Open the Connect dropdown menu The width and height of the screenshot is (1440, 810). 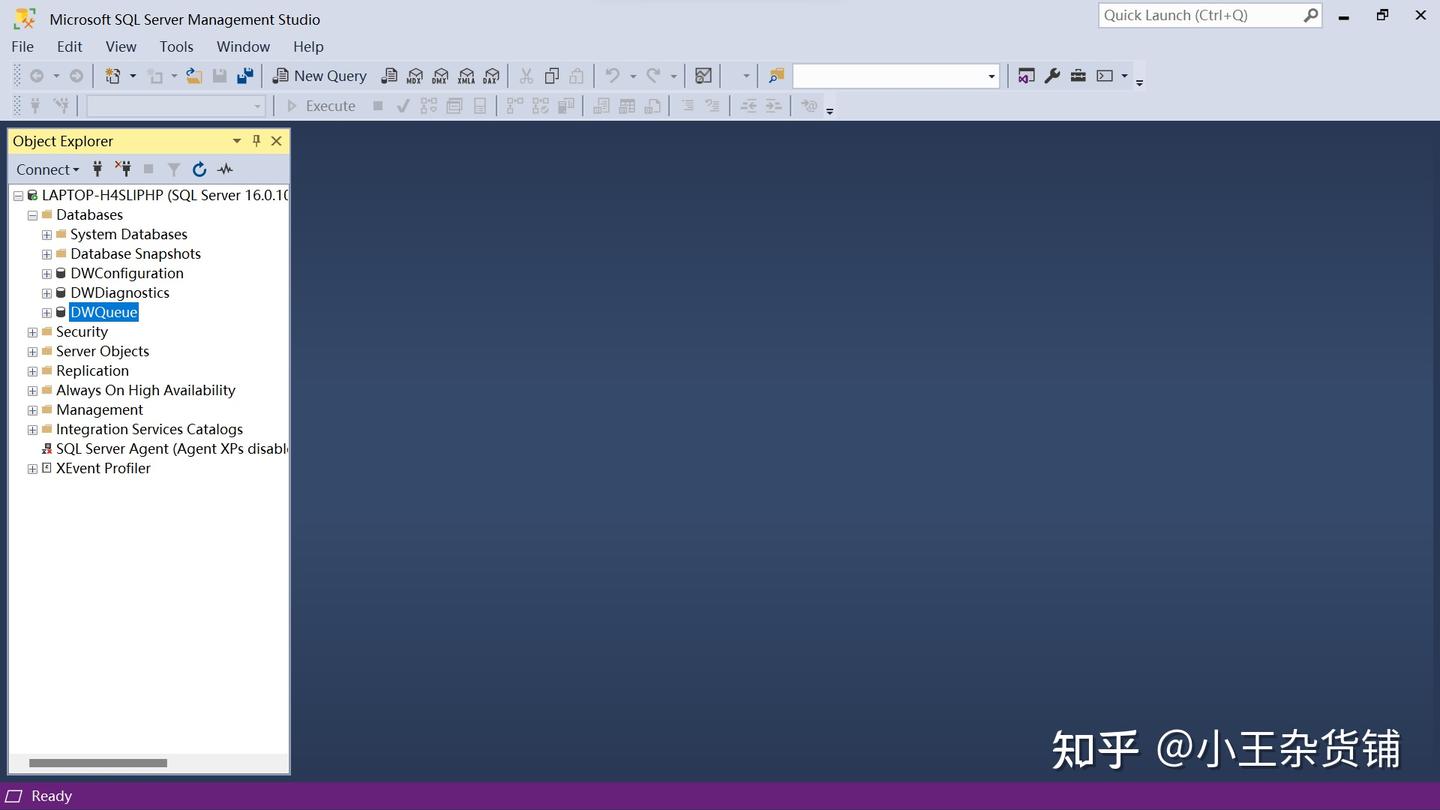pyautogui.click(x=46, y=169)
